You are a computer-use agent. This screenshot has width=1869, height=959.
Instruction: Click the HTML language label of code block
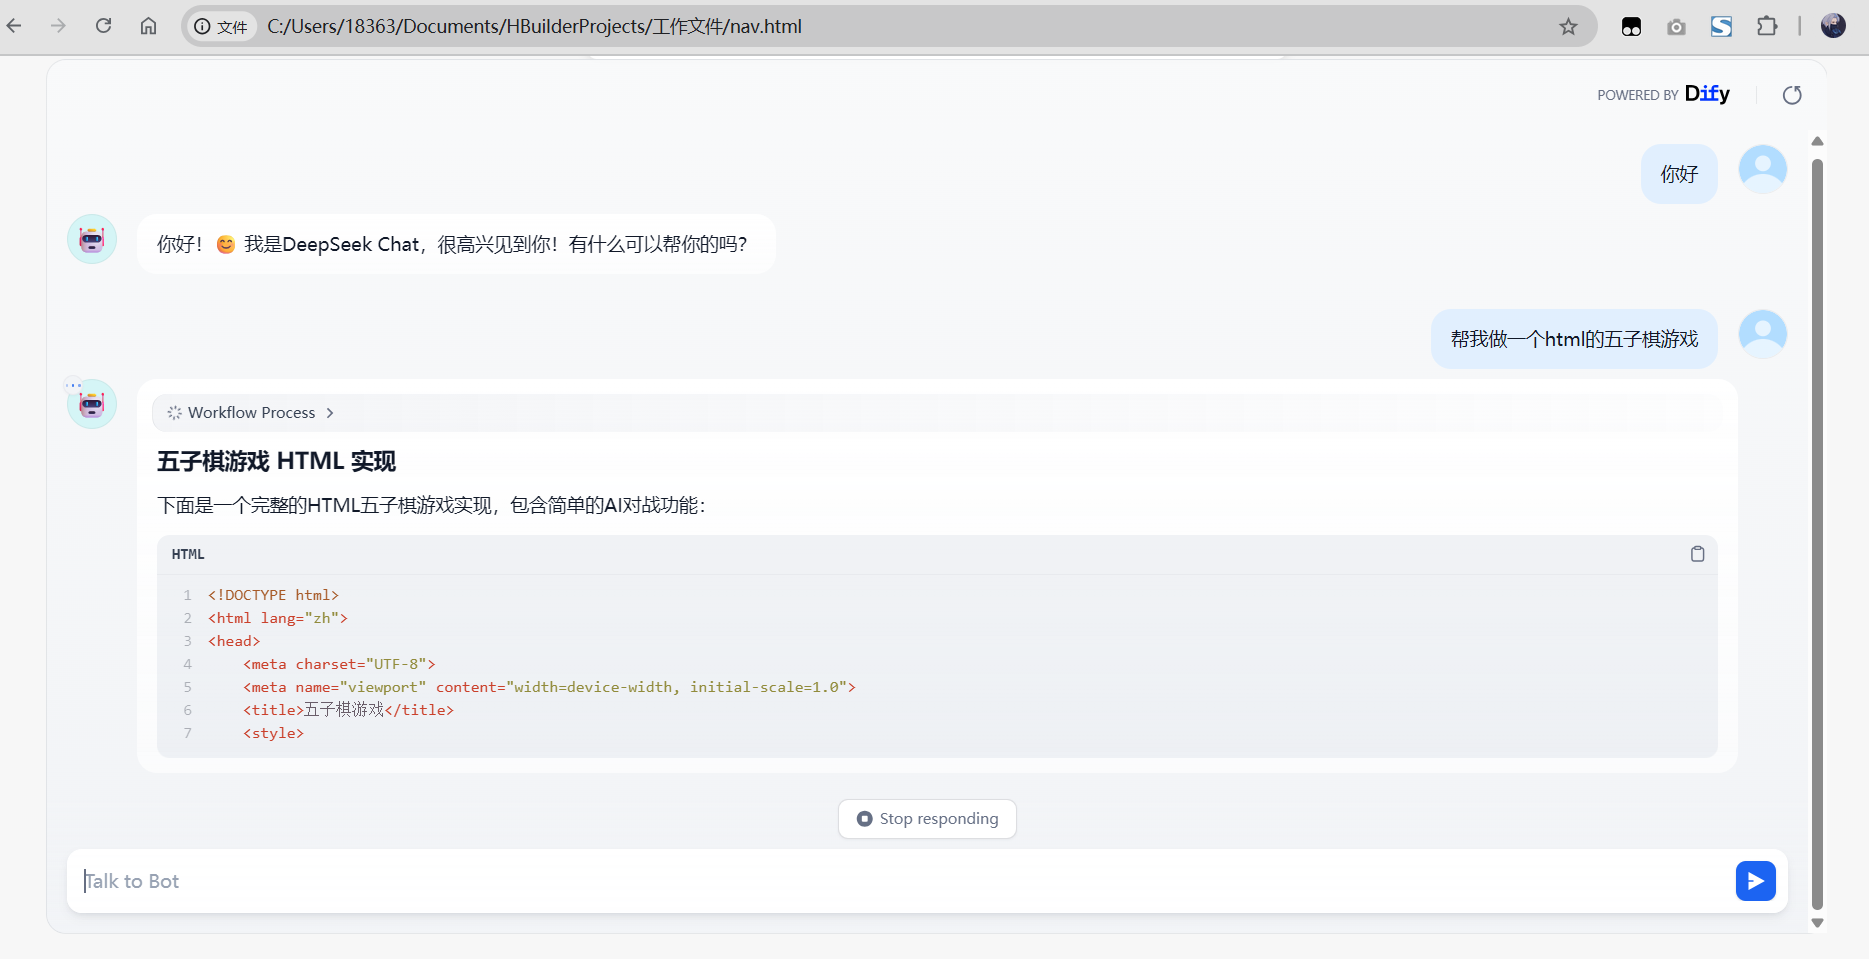(188, 554)
